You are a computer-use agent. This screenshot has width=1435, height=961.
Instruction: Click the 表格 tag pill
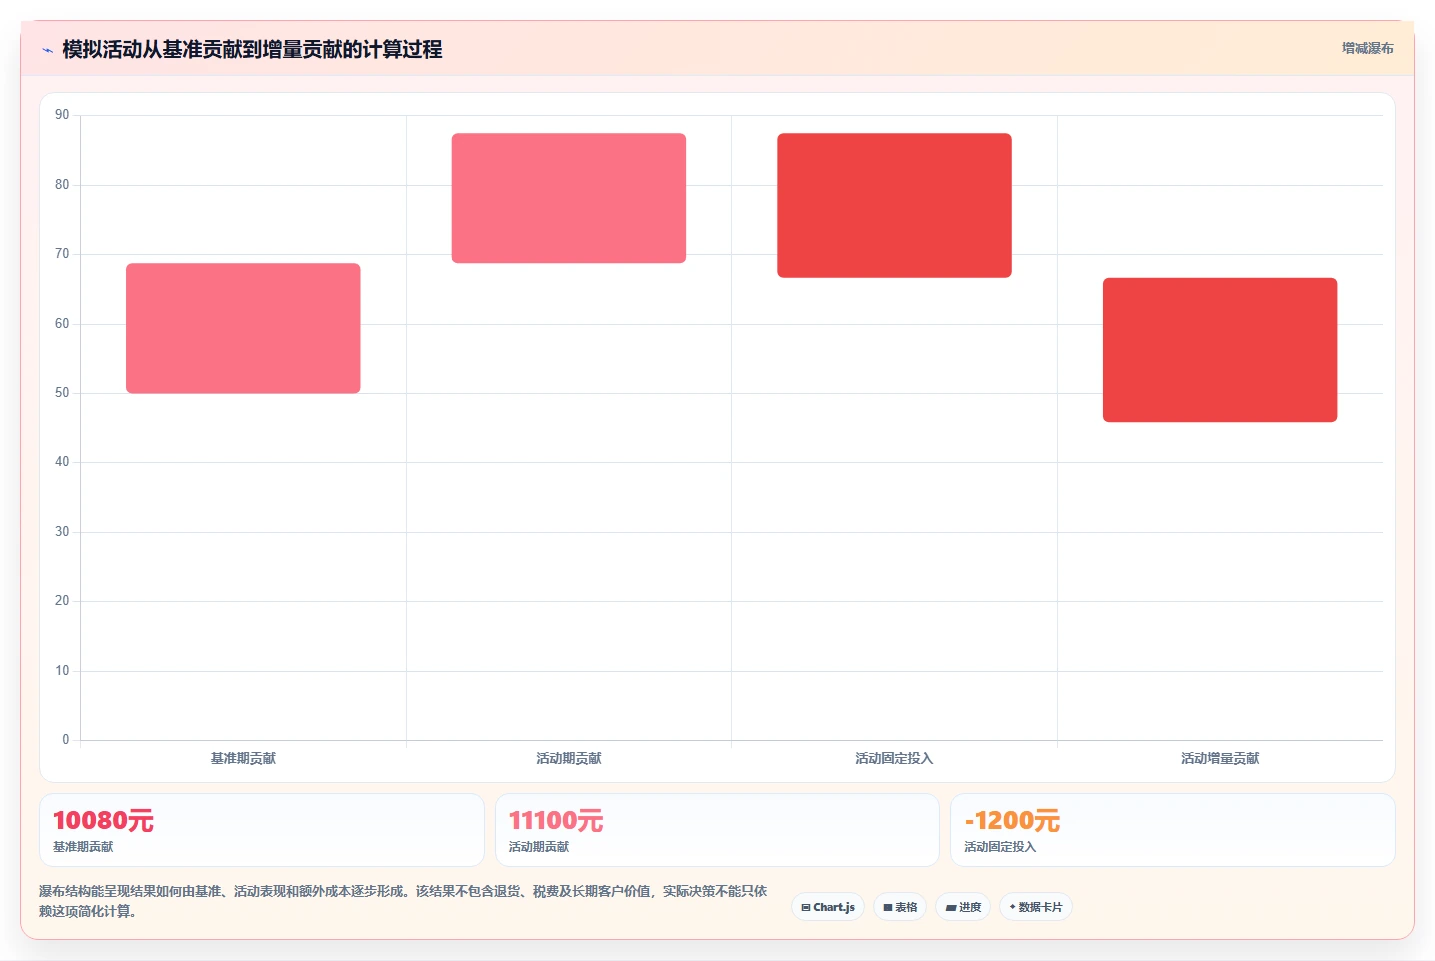[x=900, y=907]
